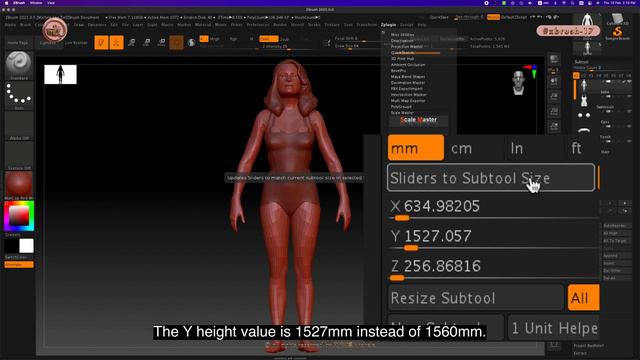The height and width of the screenshot is (360, 640).
Task: Expand 3D Print Hub plugin section
Action: click(x=402, y=59)
